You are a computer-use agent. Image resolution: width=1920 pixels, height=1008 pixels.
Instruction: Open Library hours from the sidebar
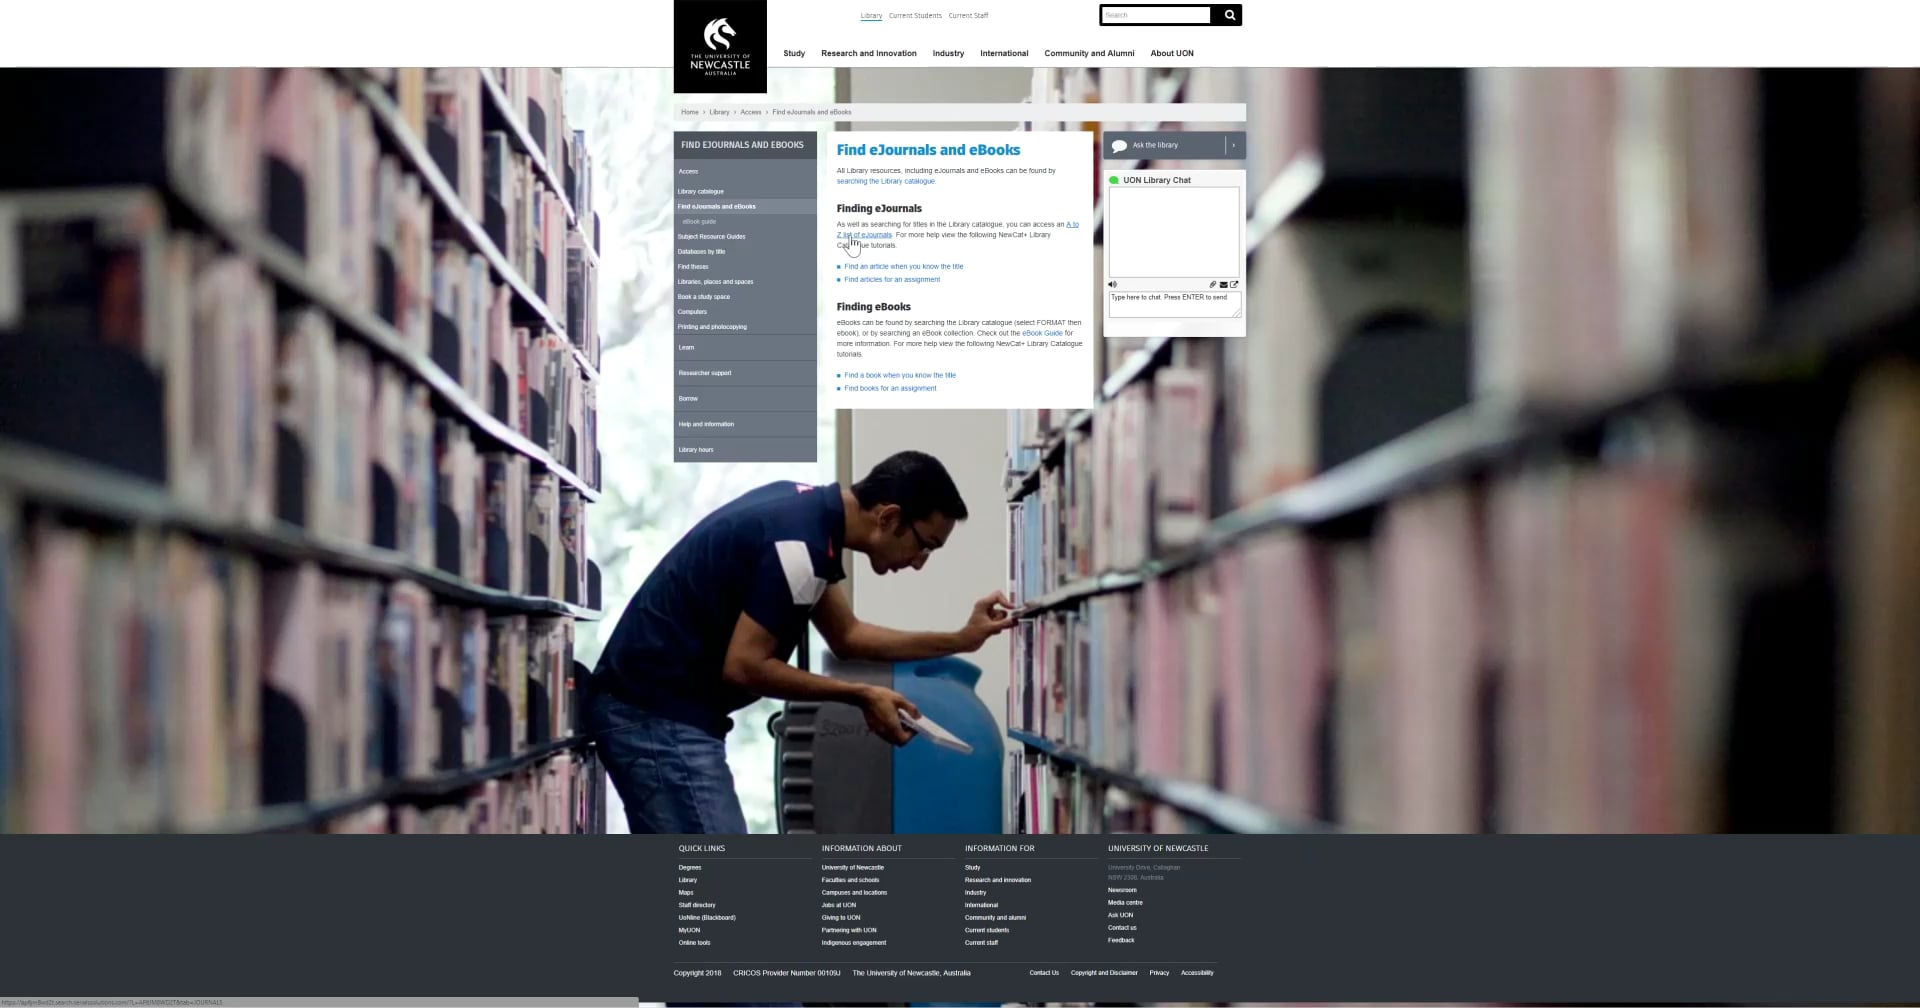[696, 450]
